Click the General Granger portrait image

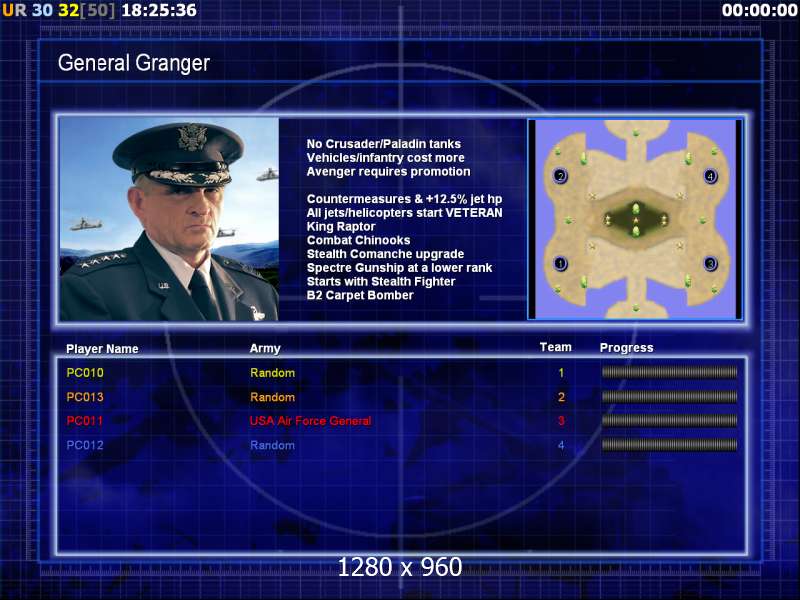pos(169,219)
